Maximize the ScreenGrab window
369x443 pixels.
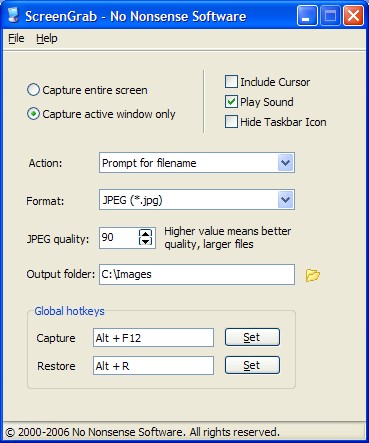330,16
